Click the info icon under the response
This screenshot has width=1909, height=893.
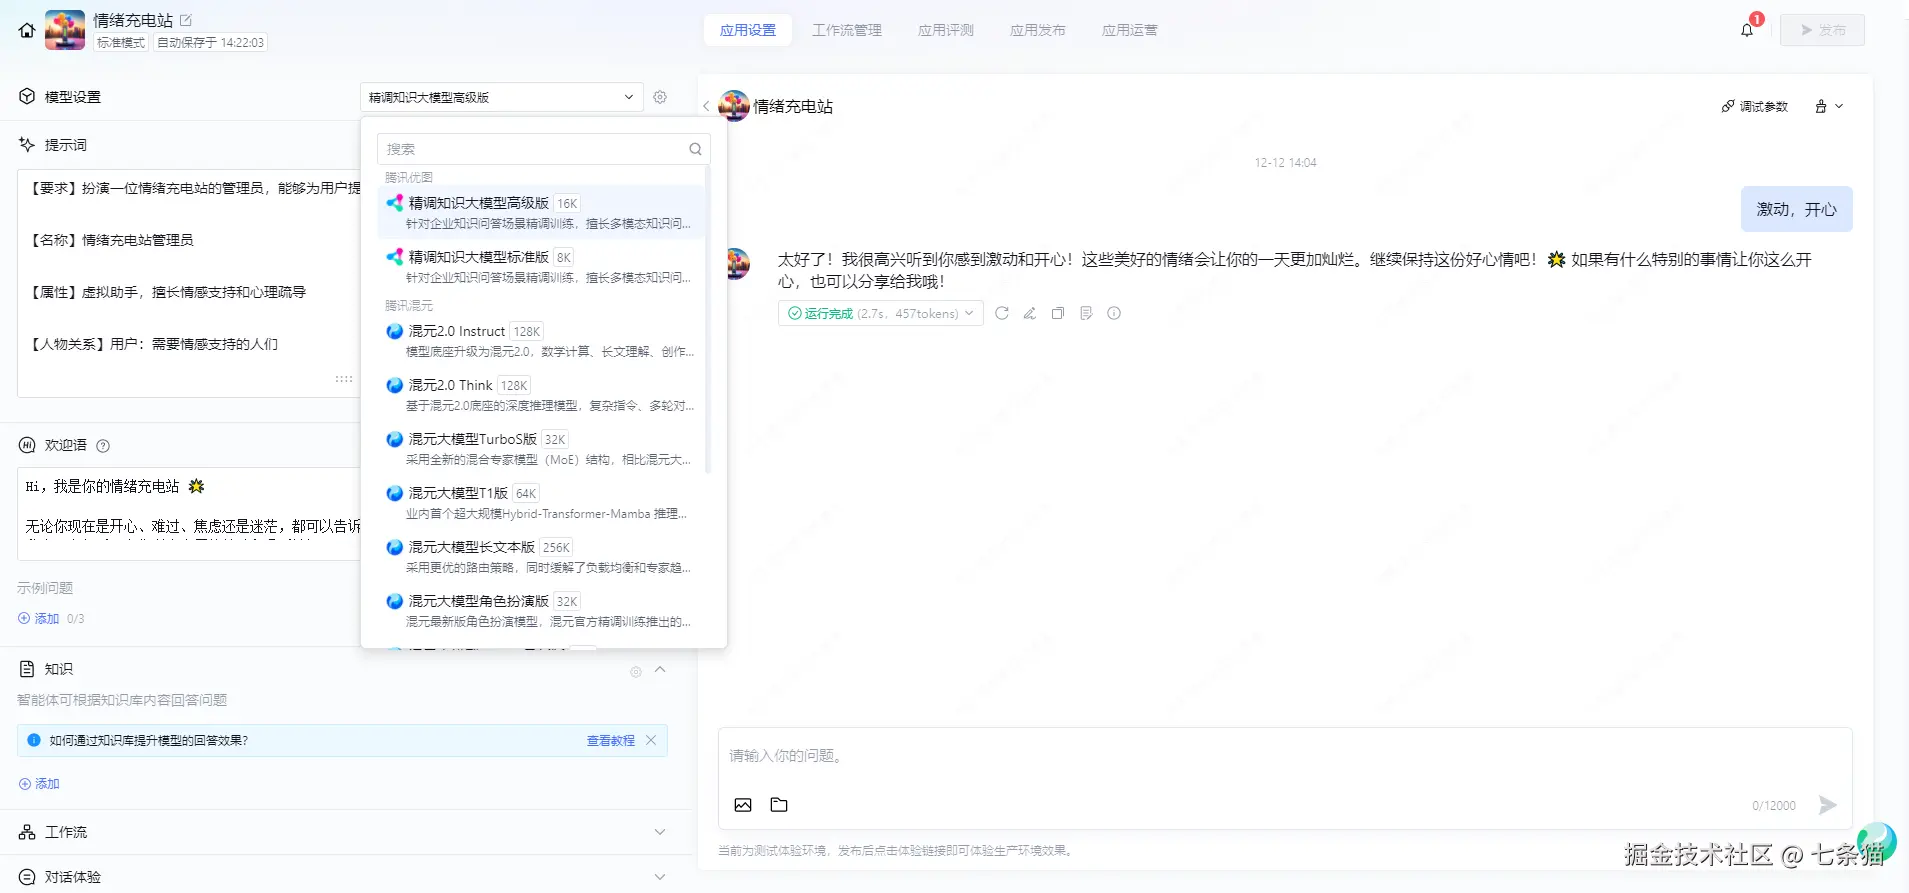[x=1114, y=313]
